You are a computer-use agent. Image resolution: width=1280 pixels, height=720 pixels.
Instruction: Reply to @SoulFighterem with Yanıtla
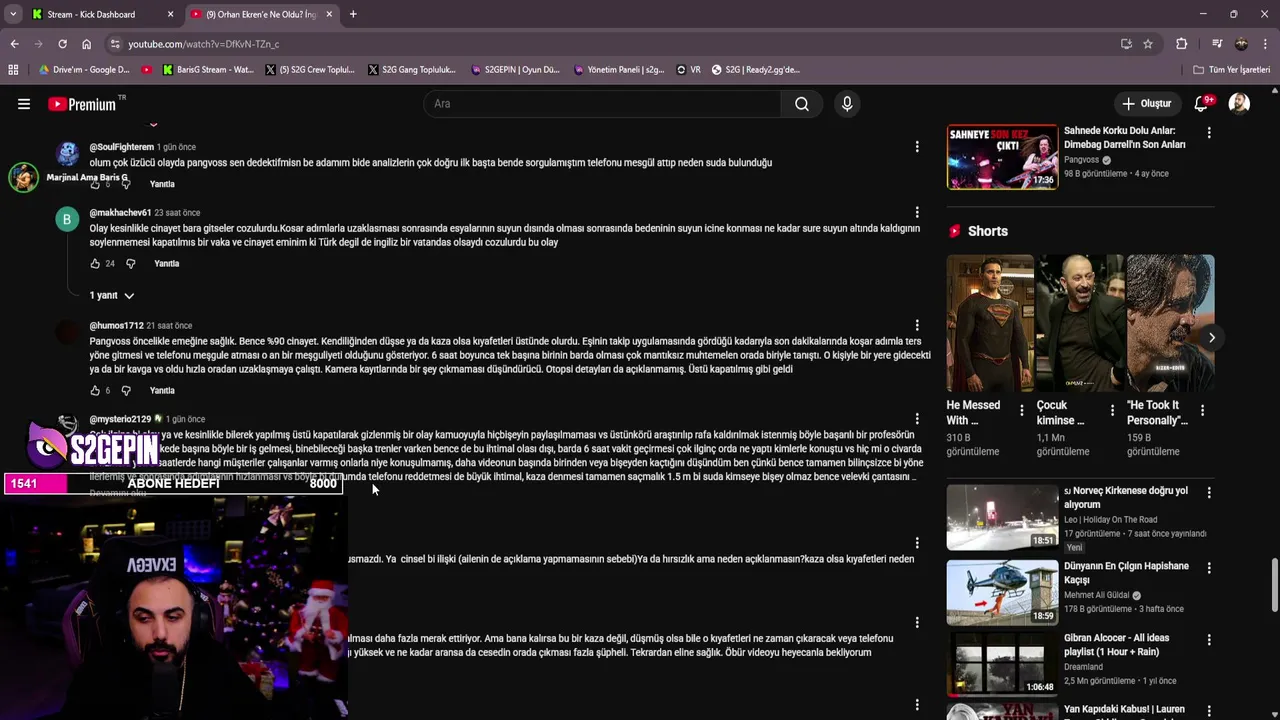(x=162, y=184)
